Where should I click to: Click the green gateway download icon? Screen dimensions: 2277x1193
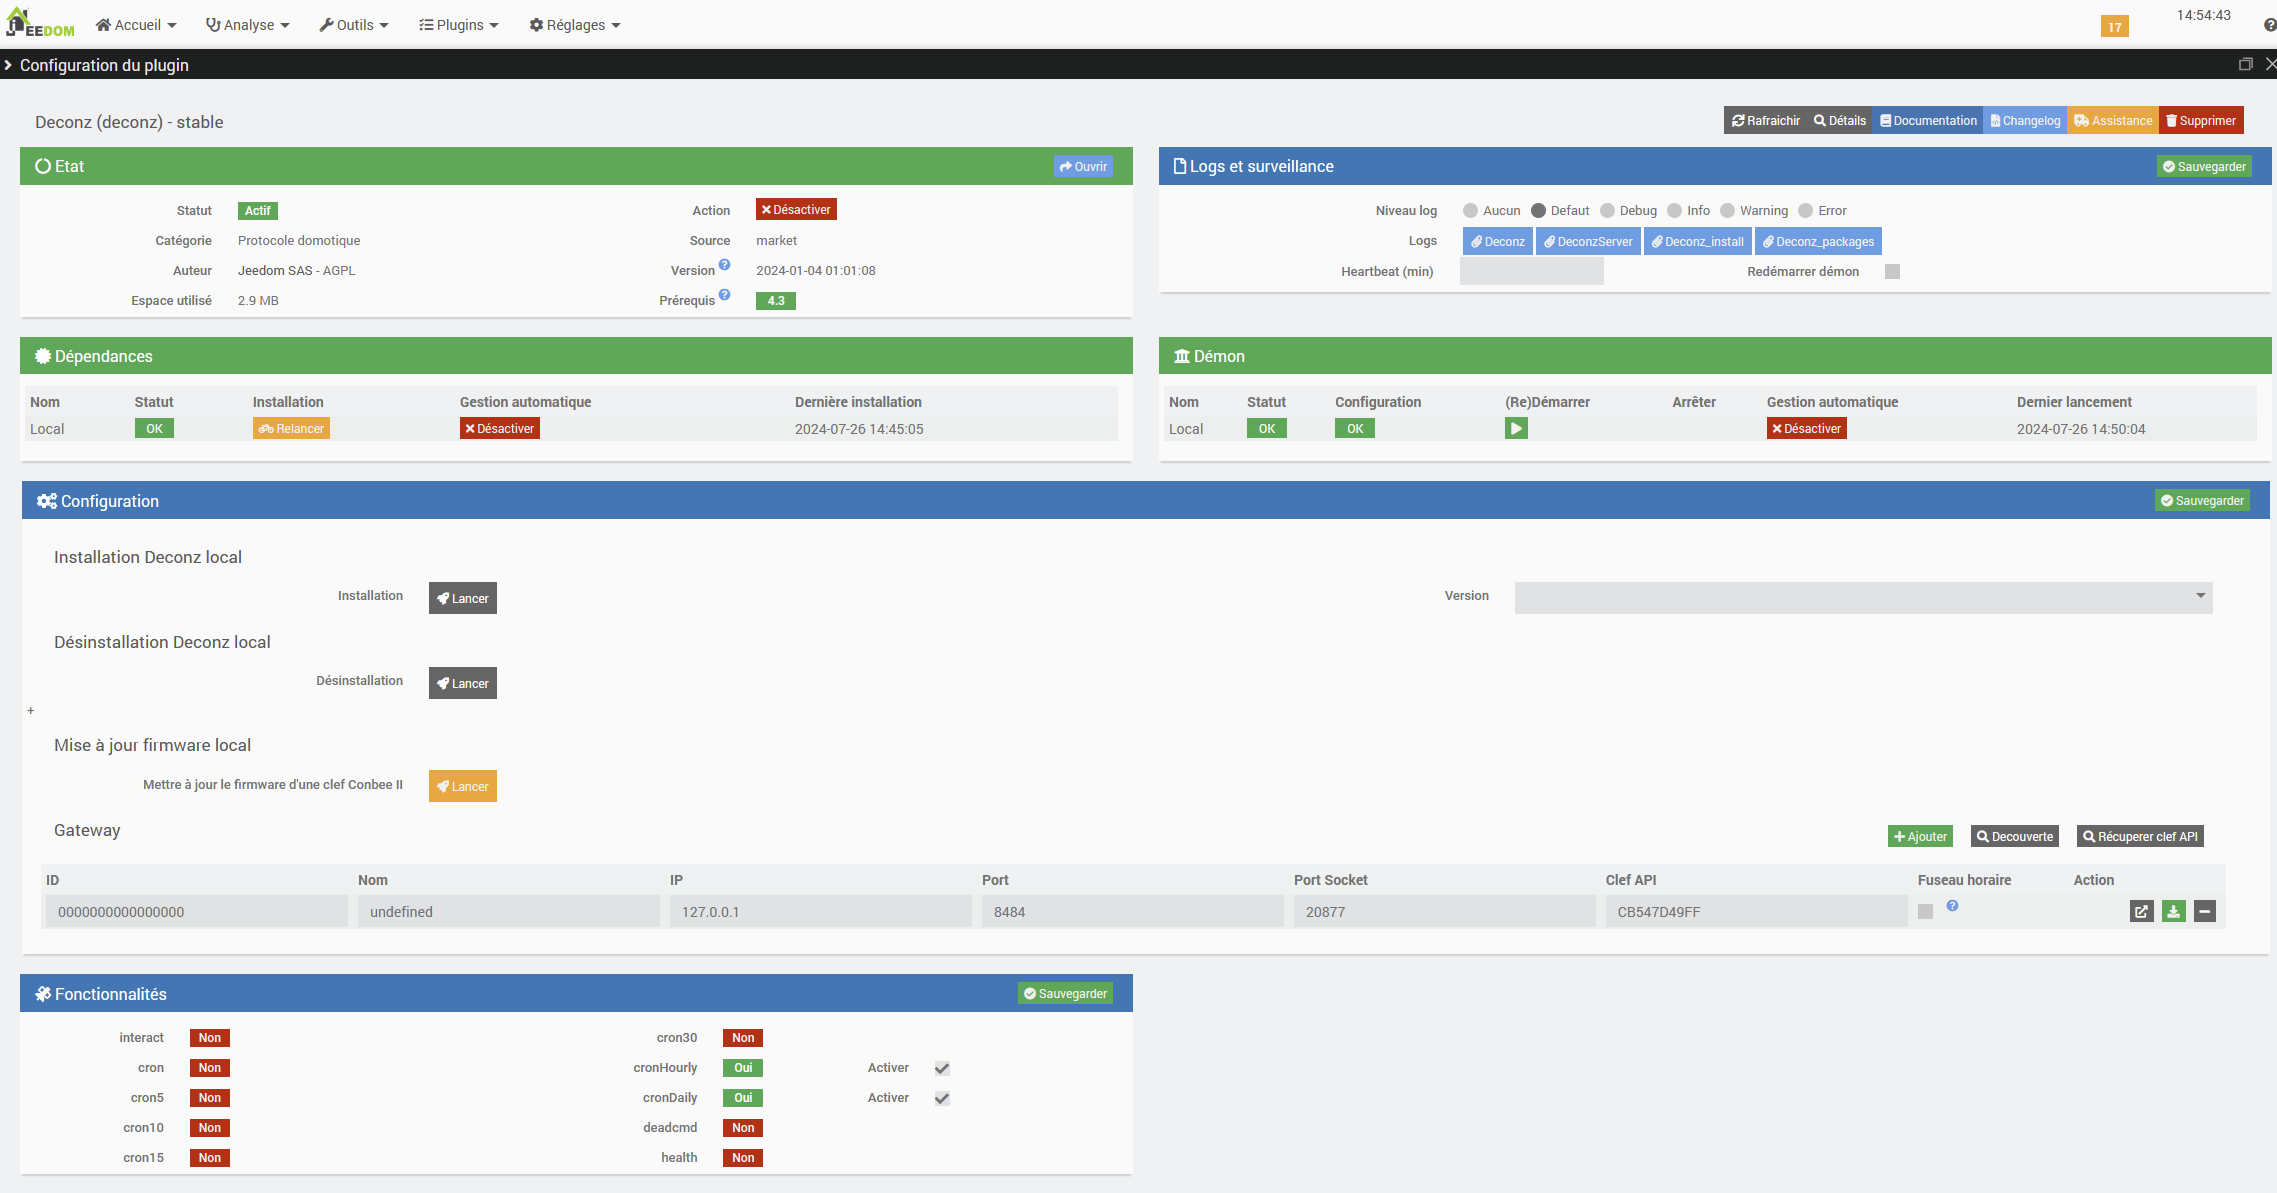pyautogui.click(x=2173, y=912)
